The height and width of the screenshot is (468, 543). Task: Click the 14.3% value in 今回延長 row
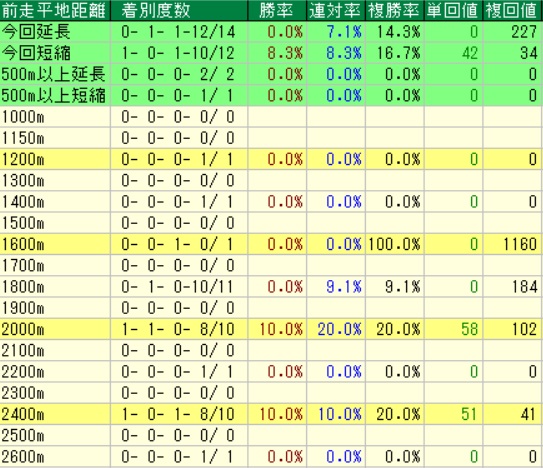click(398, 32)
